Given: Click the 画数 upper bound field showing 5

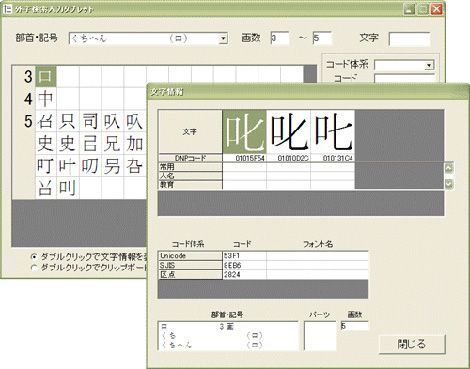Looking at the screenshot, I should (322, 38).
